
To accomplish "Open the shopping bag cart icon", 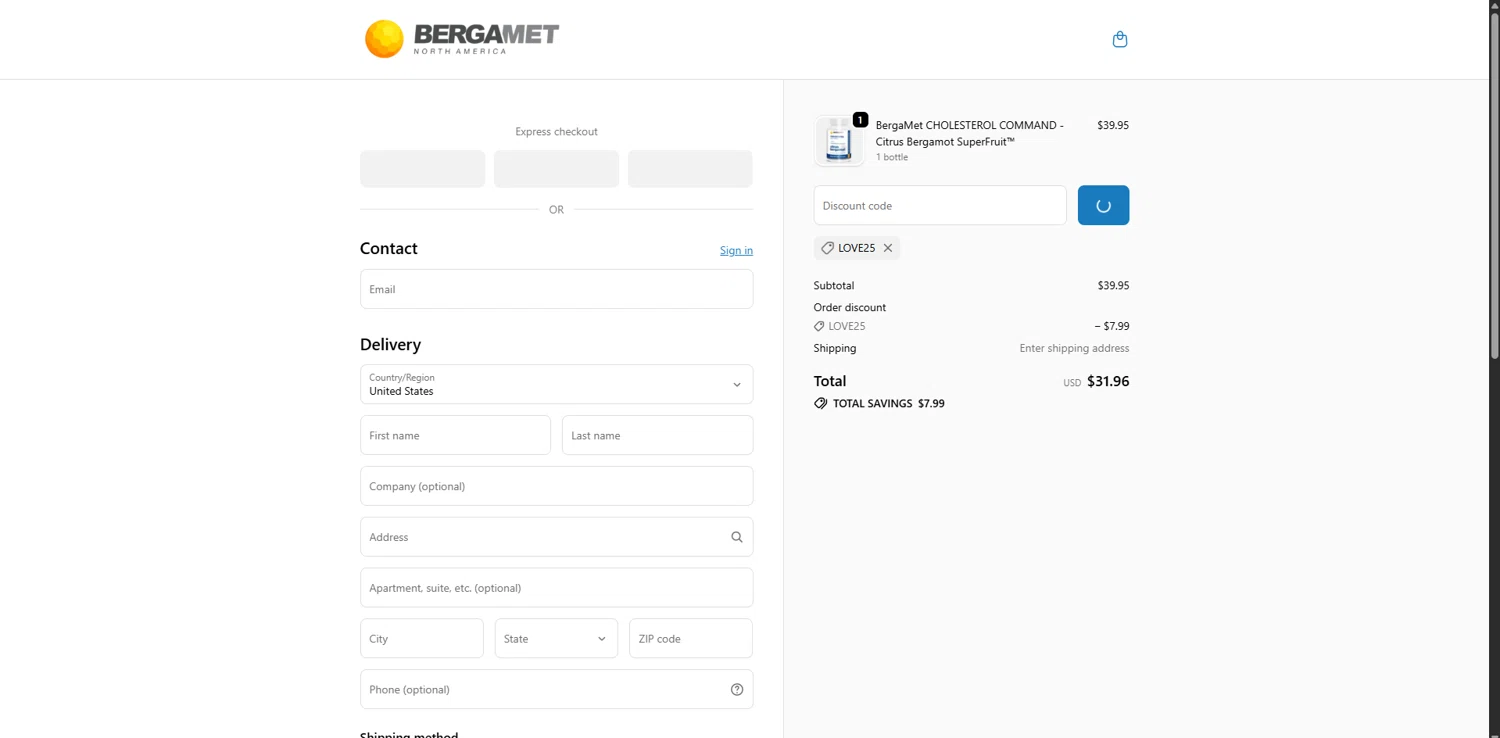I will [1120, 39].
